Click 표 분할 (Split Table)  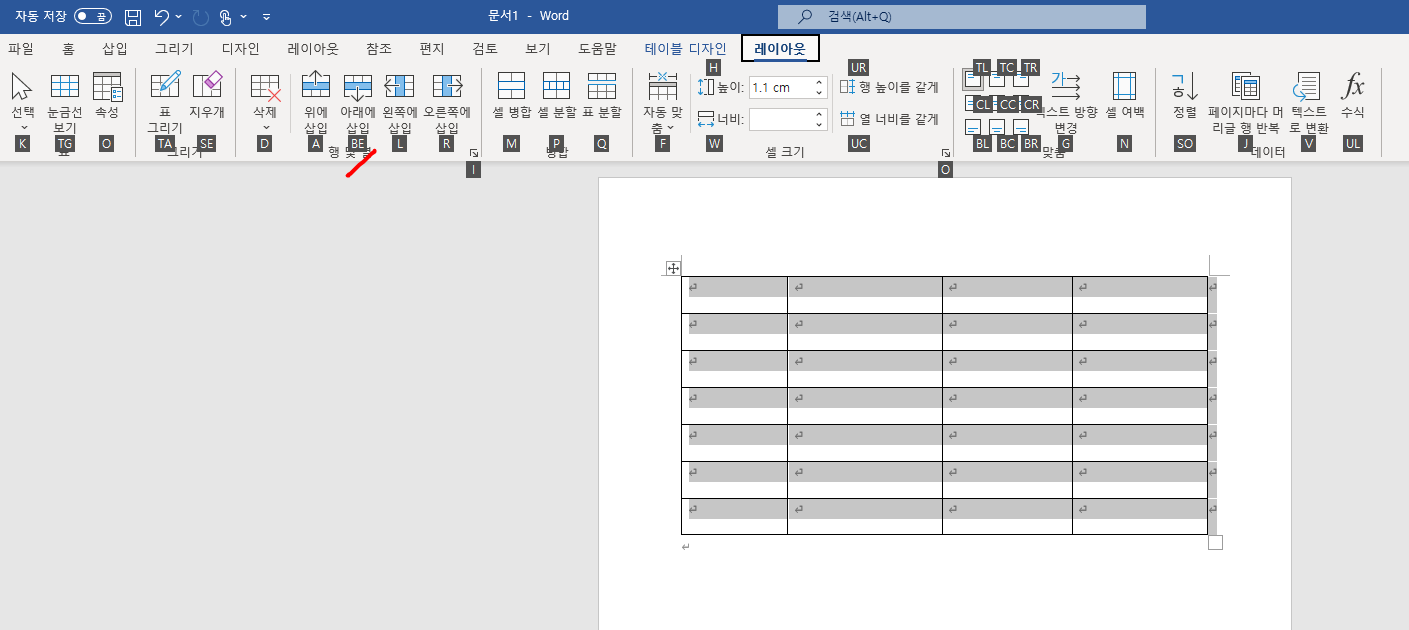(602, 96)
